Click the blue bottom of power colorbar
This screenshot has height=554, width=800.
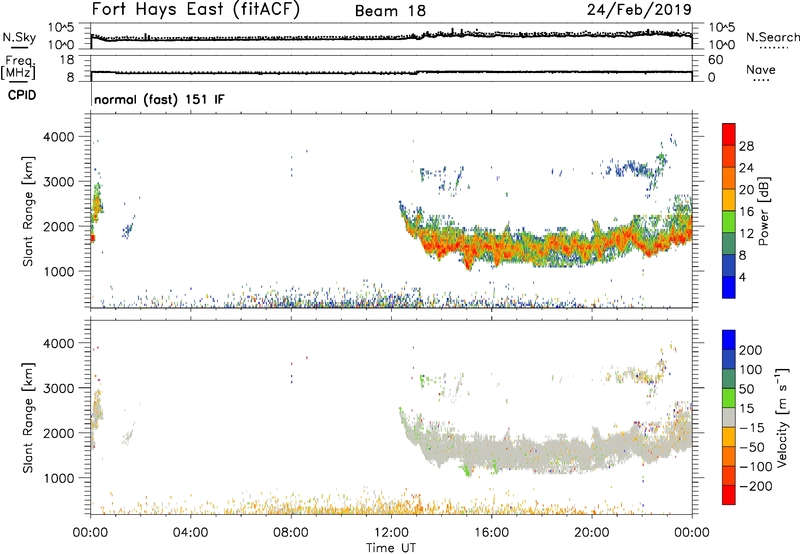(x=729, y=287)
